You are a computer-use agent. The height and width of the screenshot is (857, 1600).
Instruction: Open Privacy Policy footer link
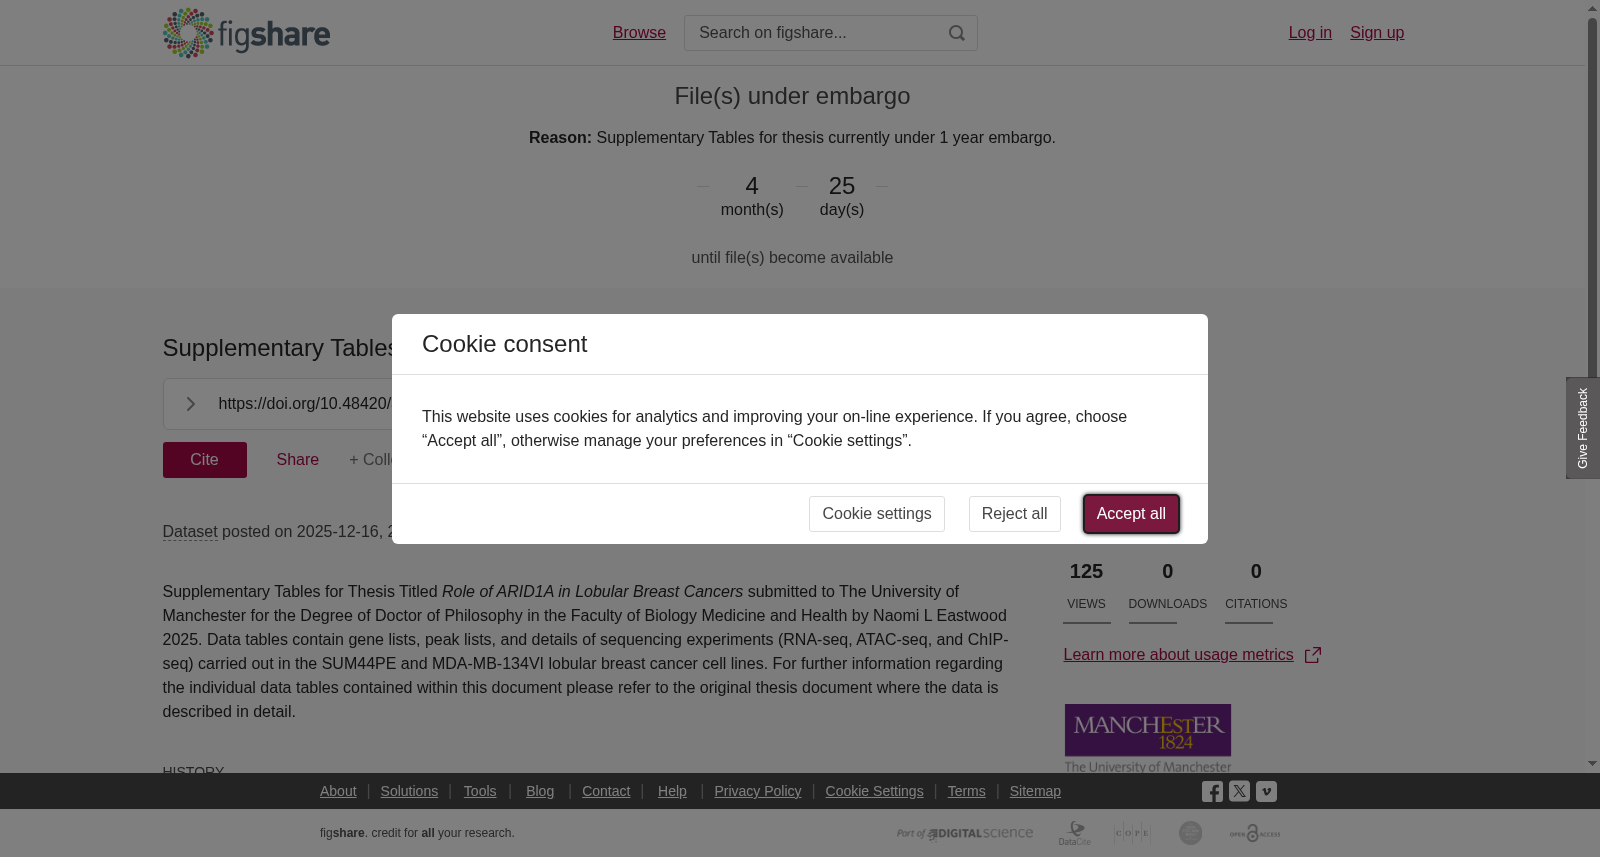[x=758, y=791]
